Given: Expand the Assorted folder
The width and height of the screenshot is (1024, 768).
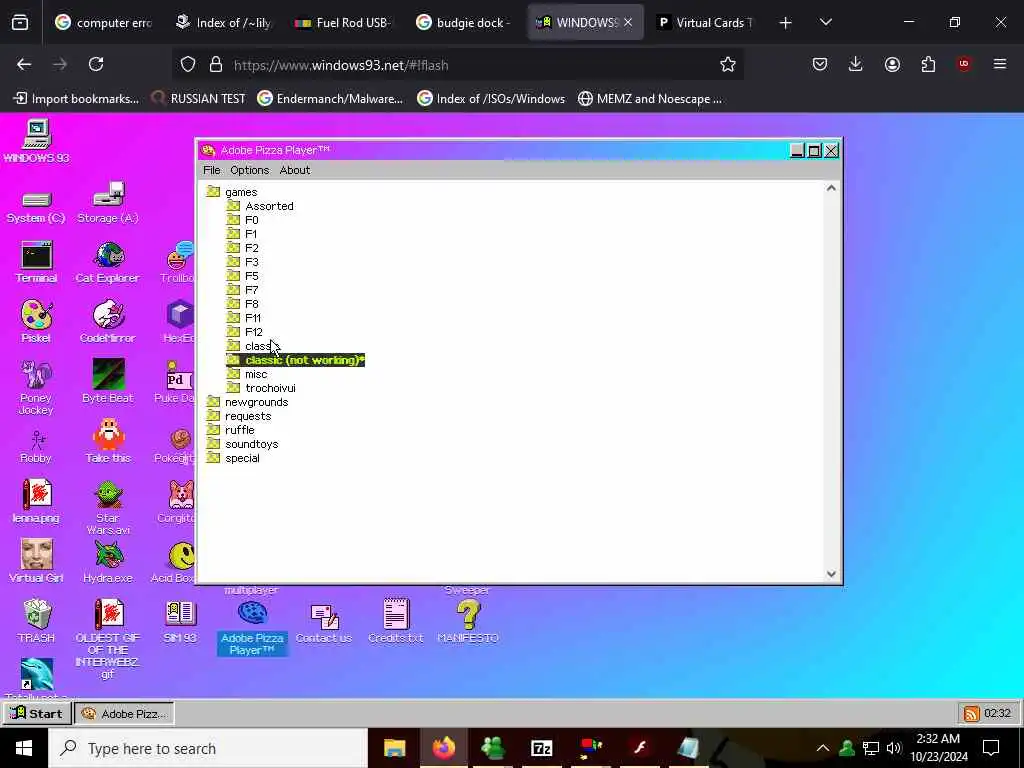Looking at the screenshot, I should coord(260,206).
